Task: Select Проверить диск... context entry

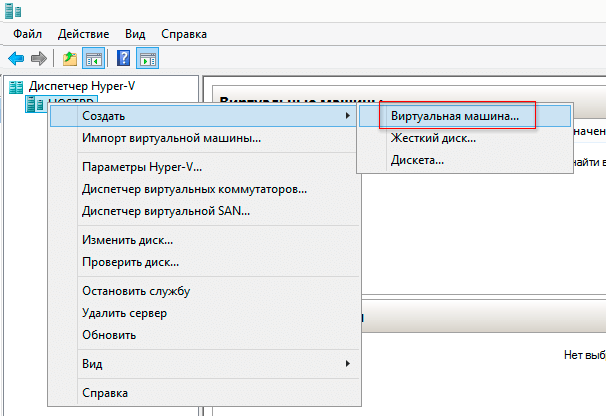Action: tap(205, 263)
